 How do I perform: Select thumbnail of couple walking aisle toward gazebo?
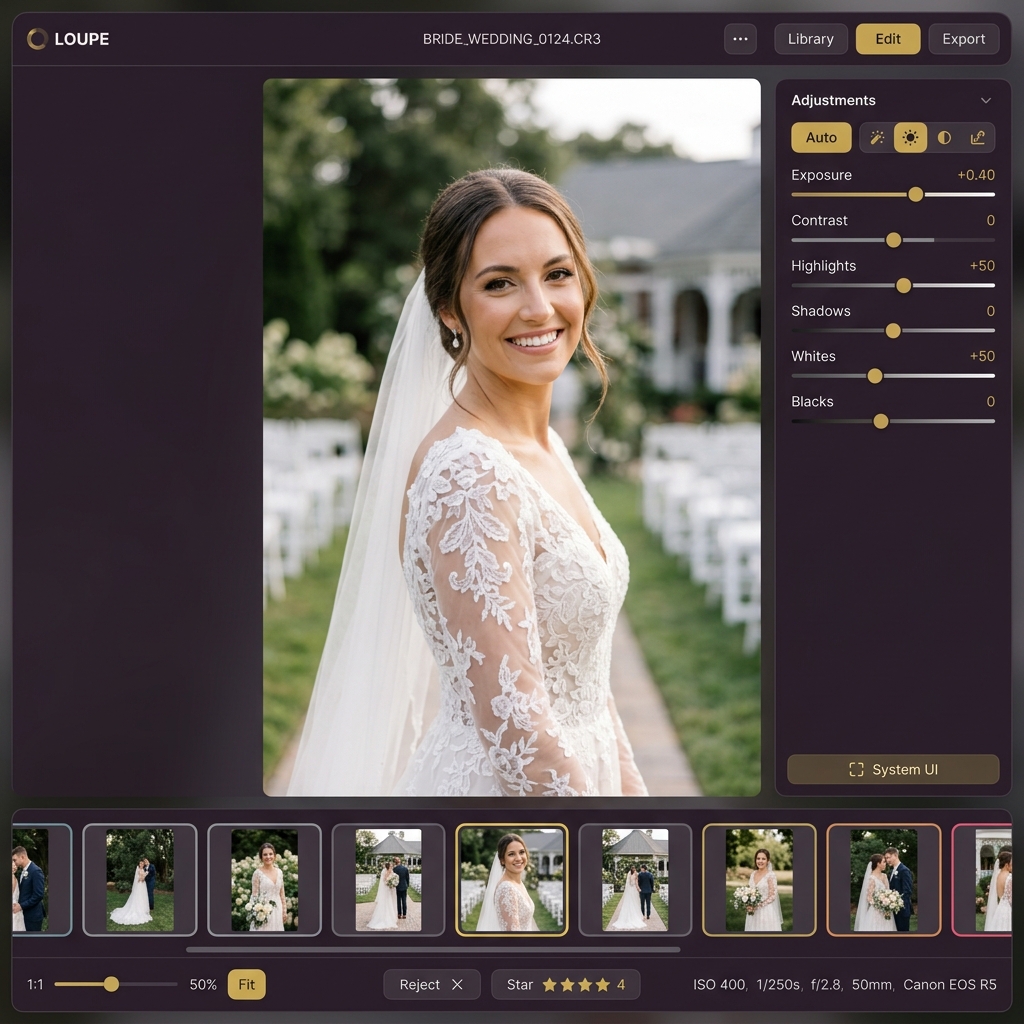click(x=635, y=880)
